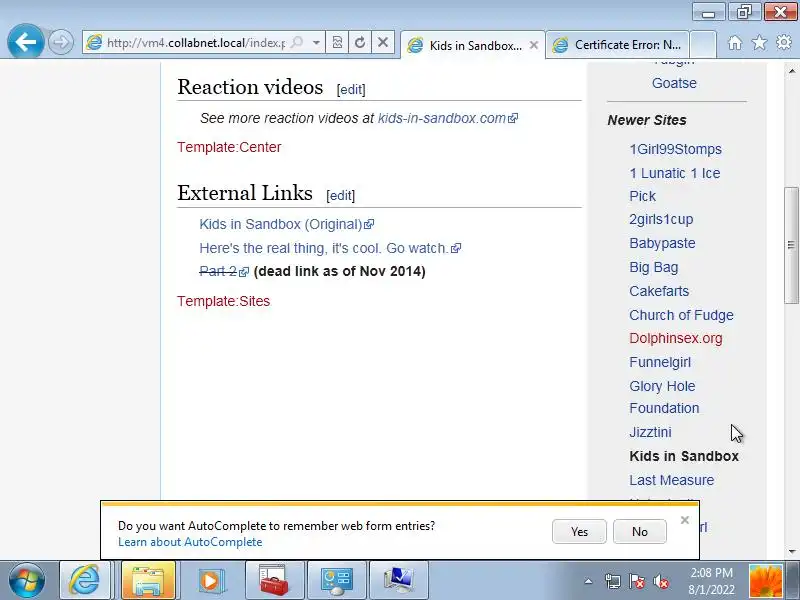
Task: Open Big Bag sidebar link
Action: 654,267
